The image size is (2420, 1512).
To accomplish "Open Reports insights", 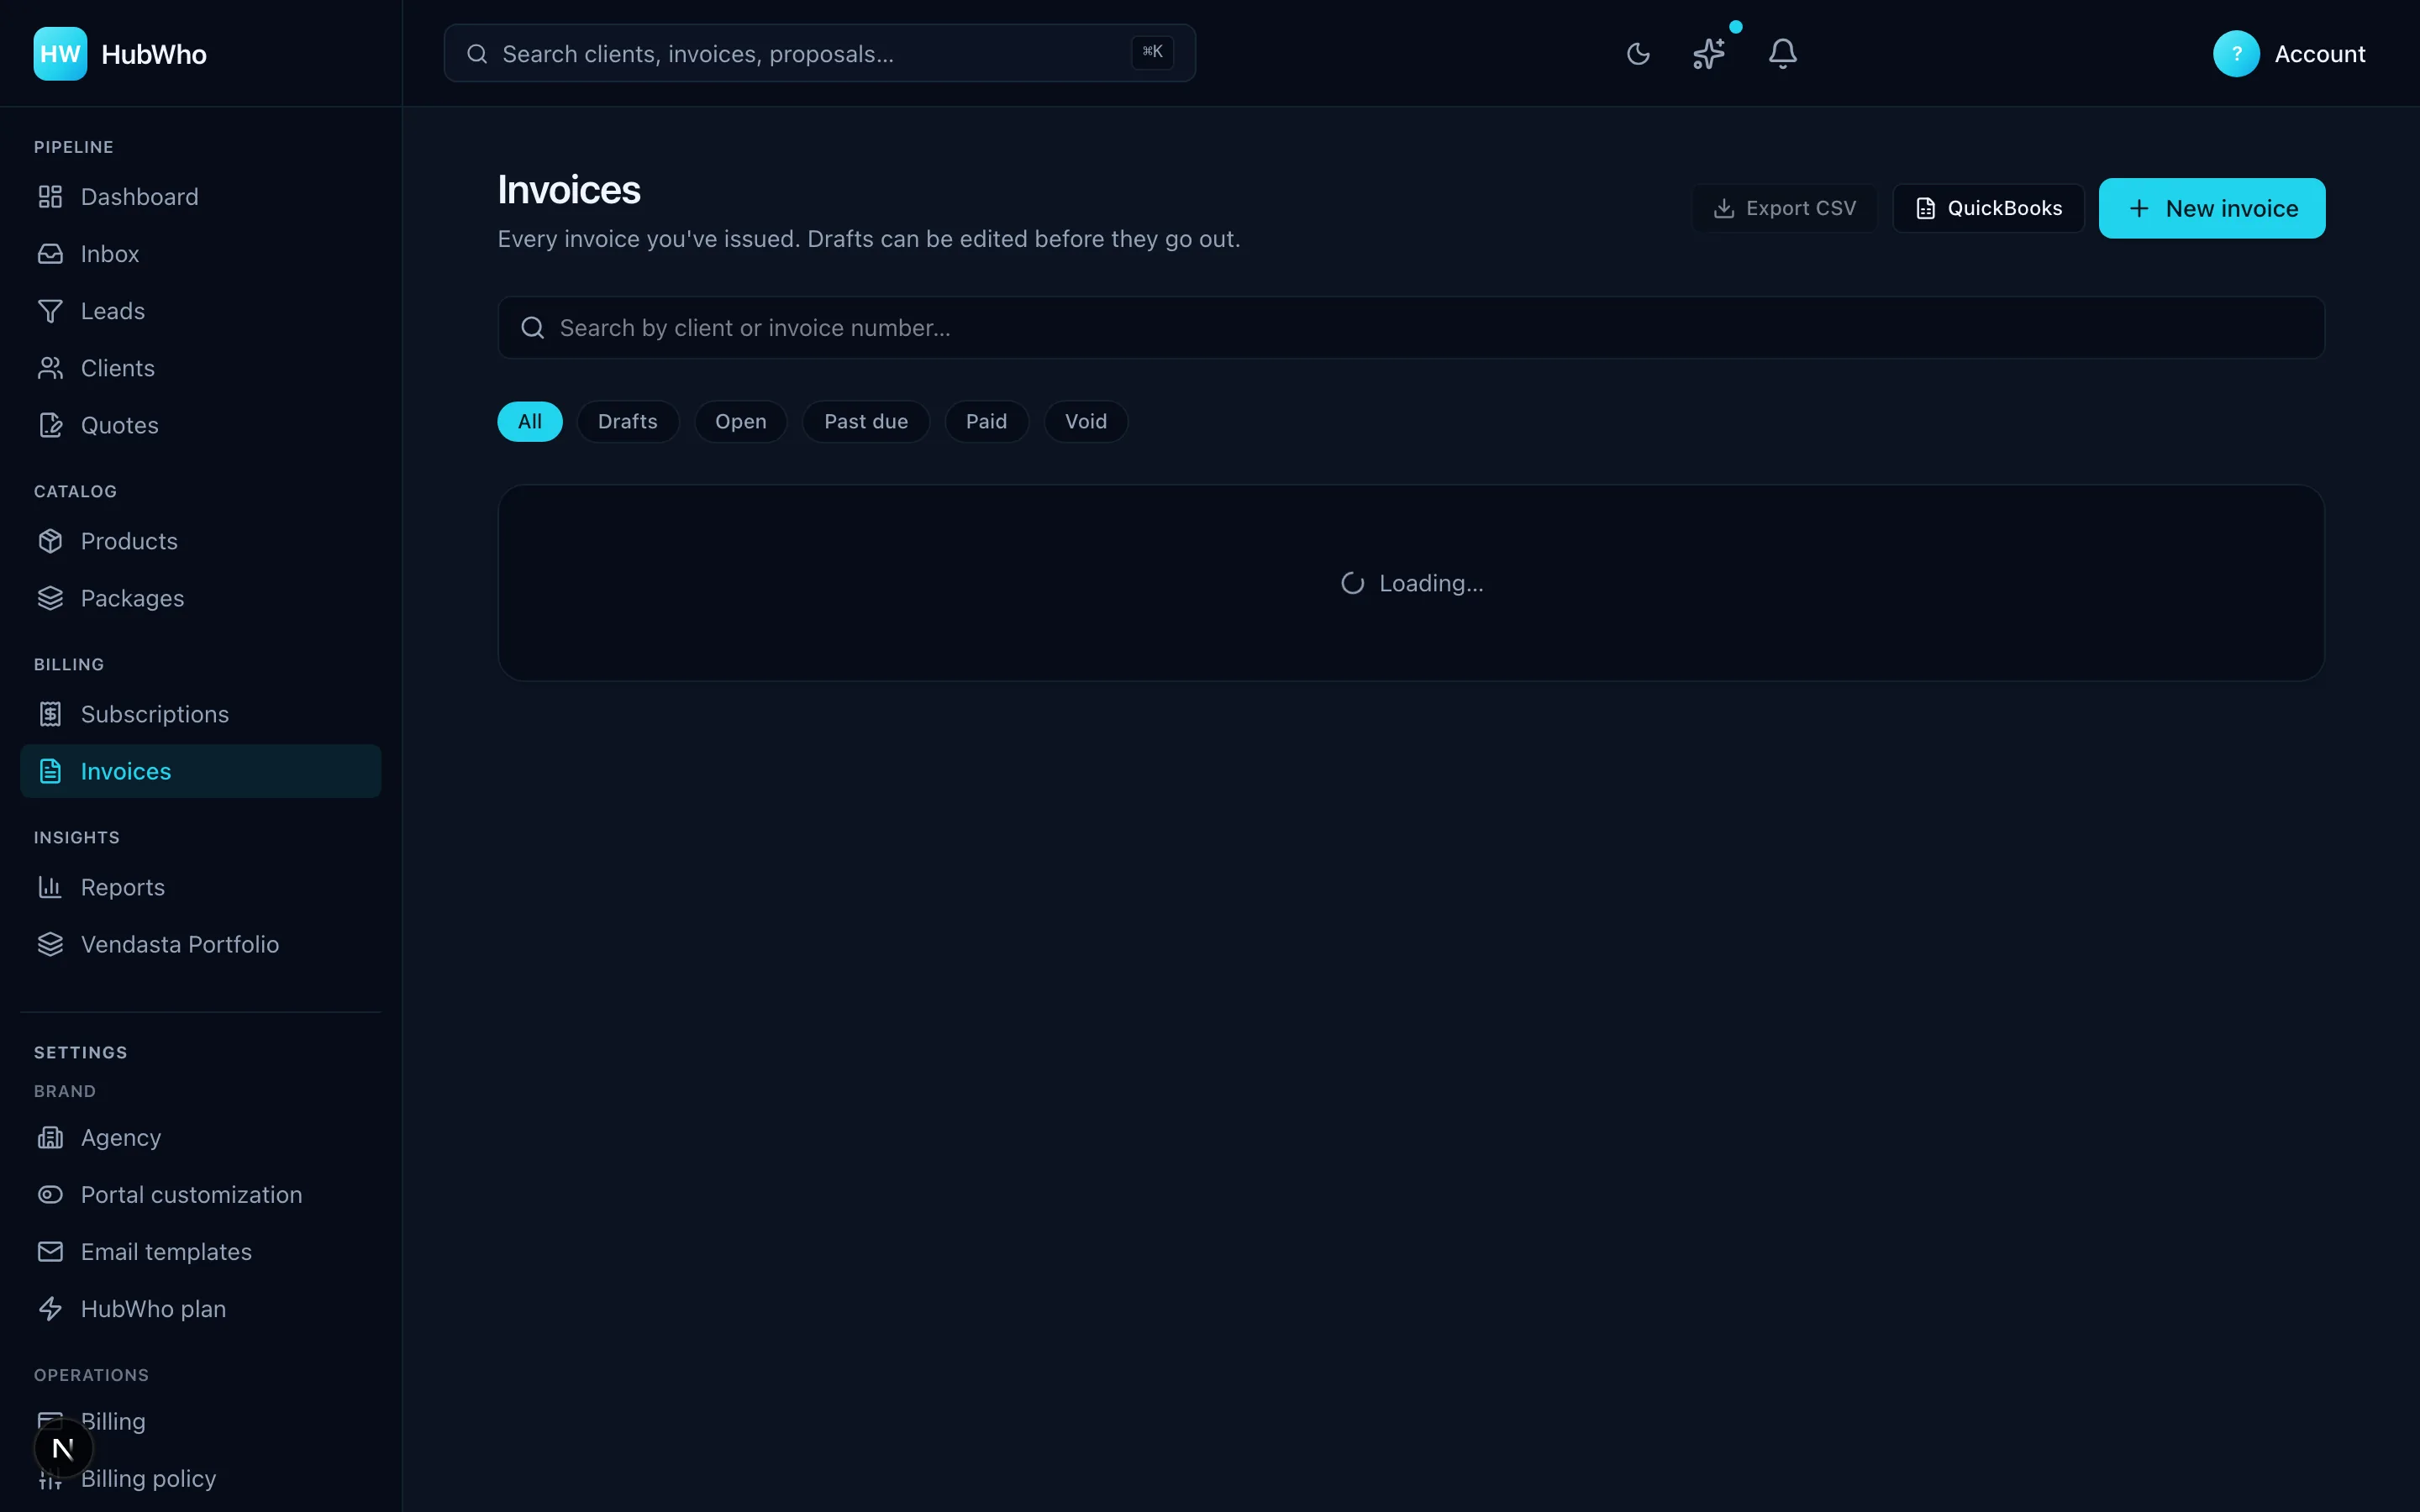I will pos(200,887).
